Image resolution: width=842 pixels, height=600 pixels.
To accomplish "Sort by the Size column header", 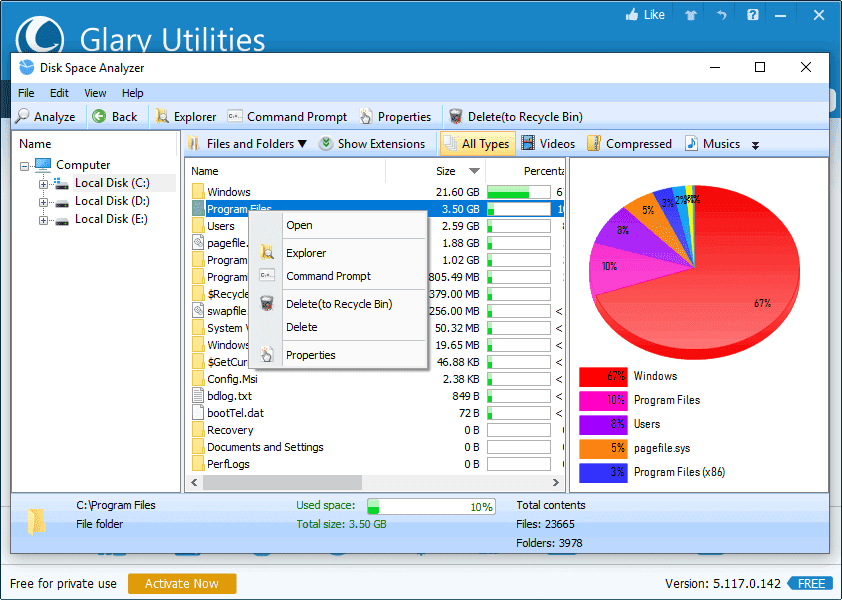I will pos(435,171).
